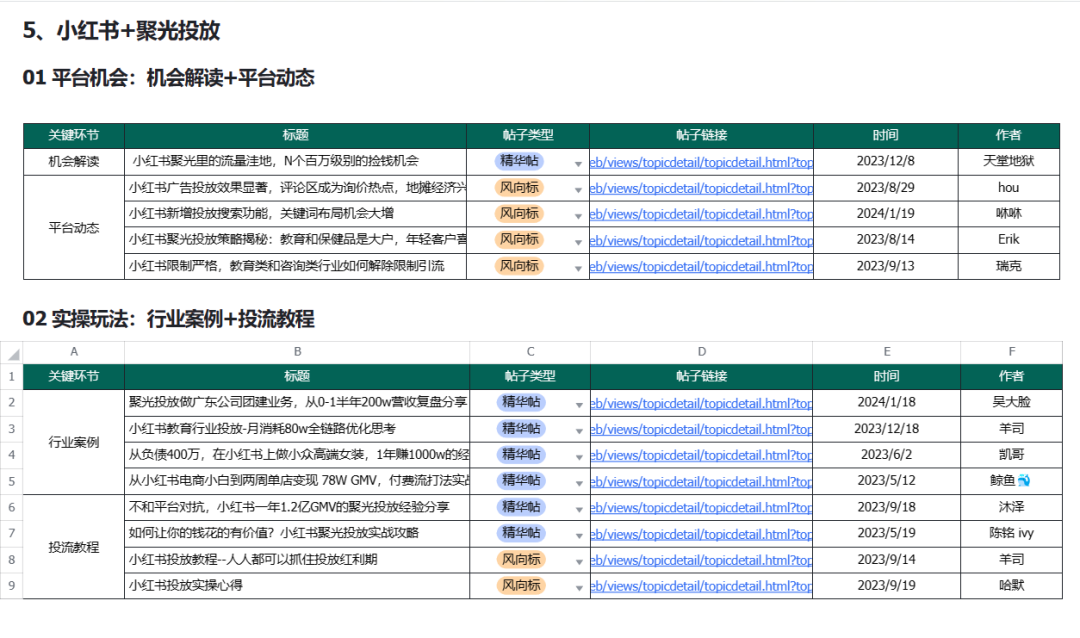The height and width of the screenshot is (638, 1080).
Task: Open the post link dated 2023/9/13
Action: click(x=701, y=267)
